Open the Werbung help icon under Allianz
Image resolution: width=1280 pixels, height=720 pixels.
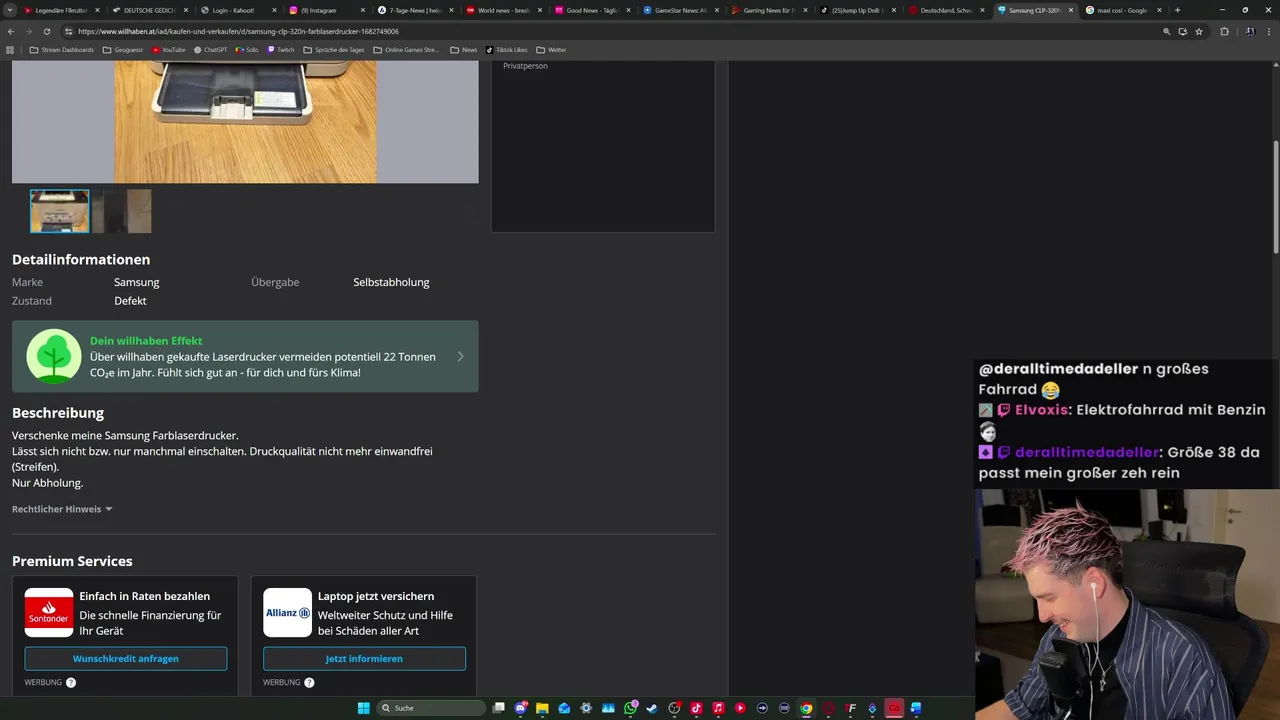pyautogui.click(x=309, y=682)
